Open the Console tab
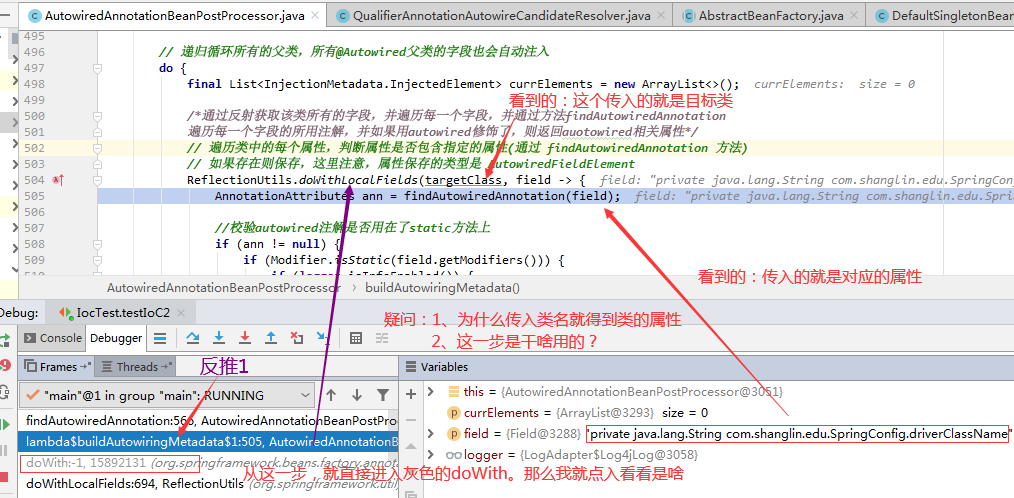This screenshot has width=1014, height=498. coord(53,338)
